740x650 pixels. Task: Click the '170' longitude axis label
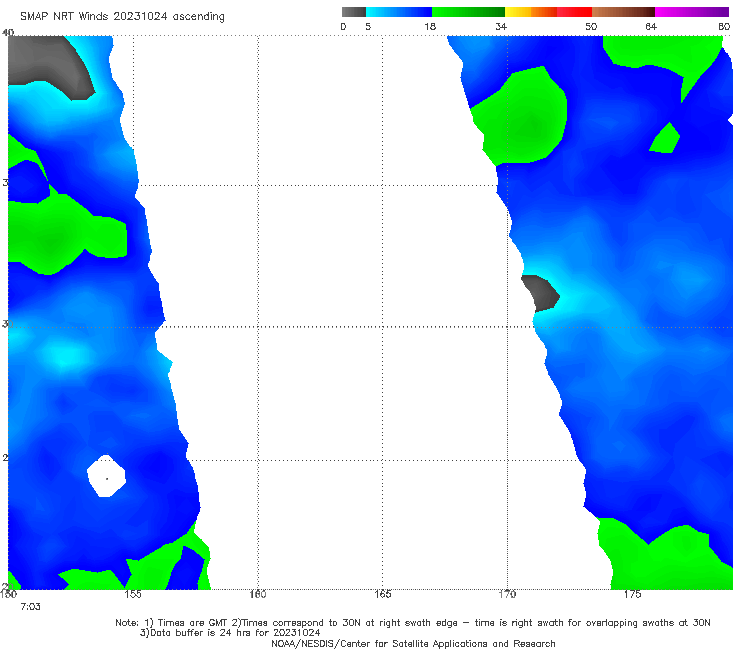(x=507, y=594)
